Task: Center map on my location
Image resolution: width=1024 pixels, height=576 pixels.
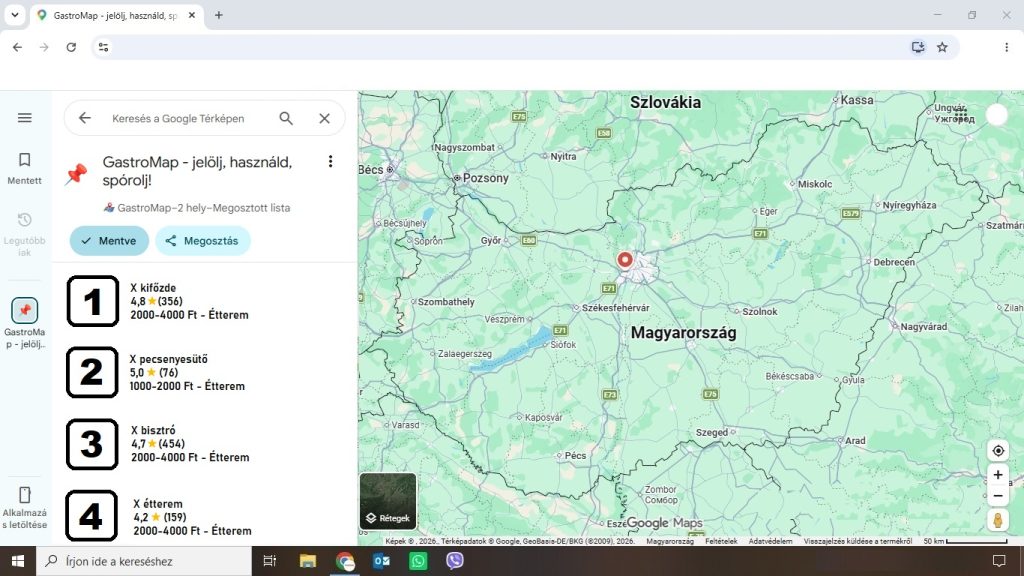Action: [998, 451]
